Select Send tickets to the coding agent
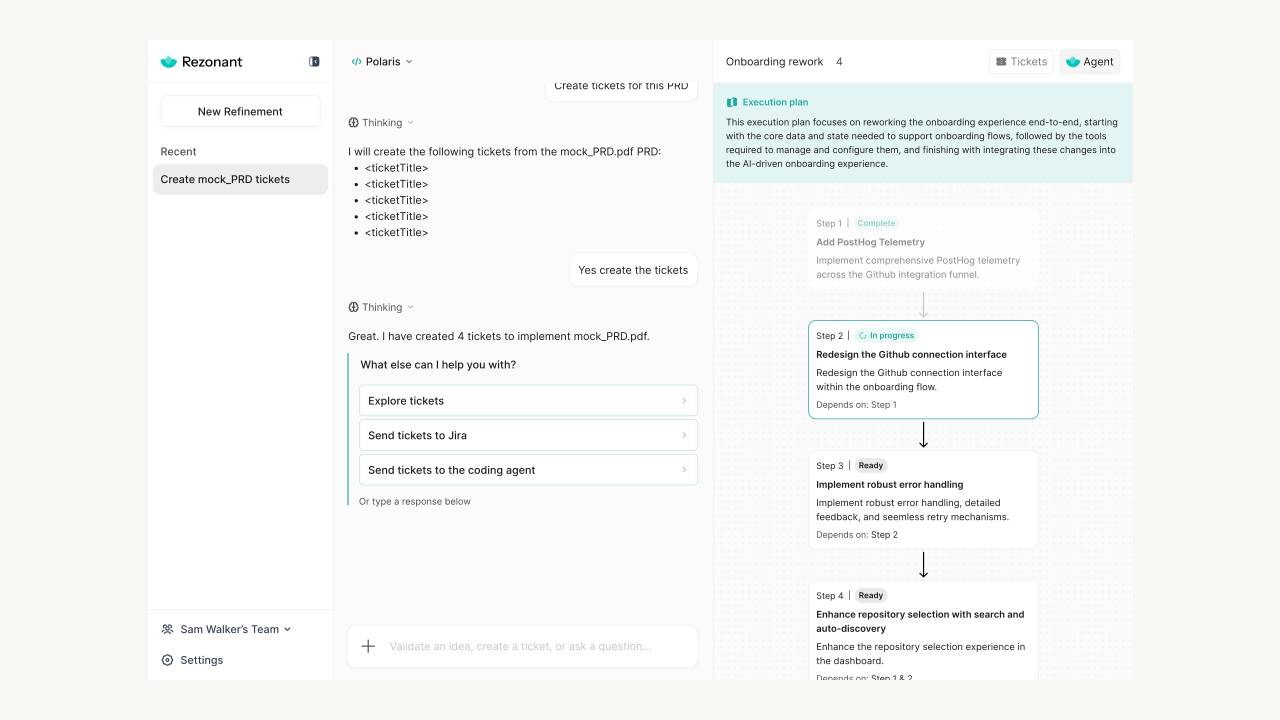This screenshot has width=1280, height=720. [528, 470]
